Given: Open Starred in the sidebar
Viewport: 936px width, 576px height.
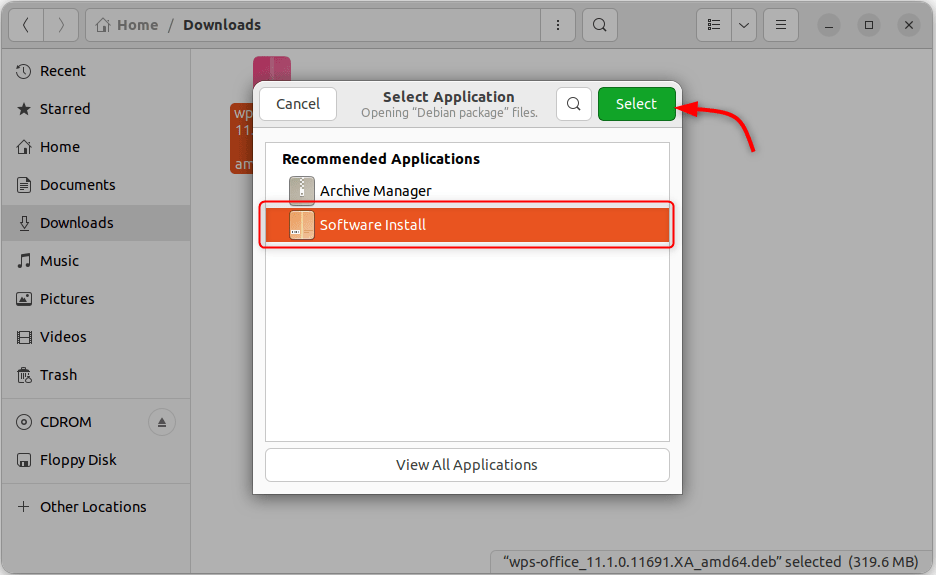Looking at the screenshot, I should [x=96, y=109].
